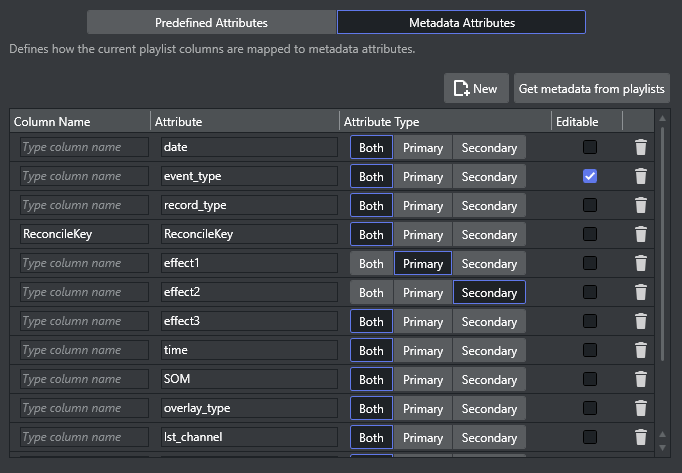Remove the SOM row with trash icon
Screen dimensions: 682x473
click(641, 380)
